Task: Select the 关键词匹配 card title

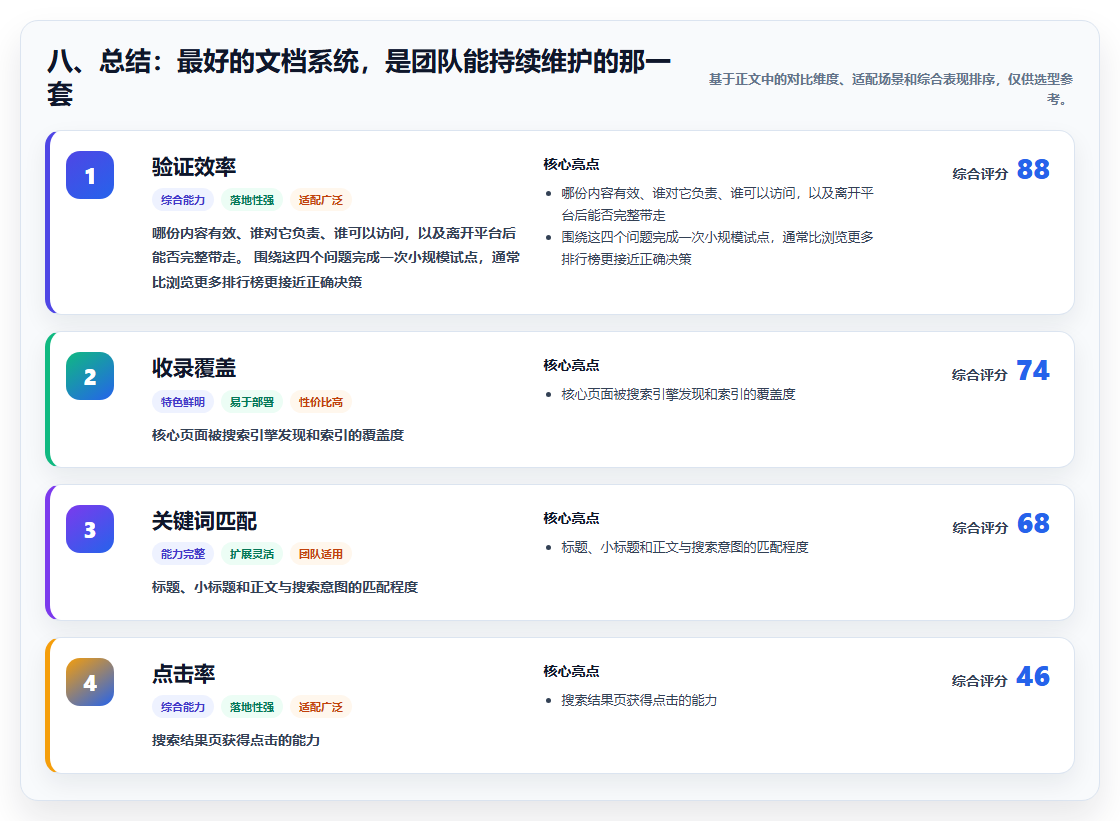Action: click(204, 521)
